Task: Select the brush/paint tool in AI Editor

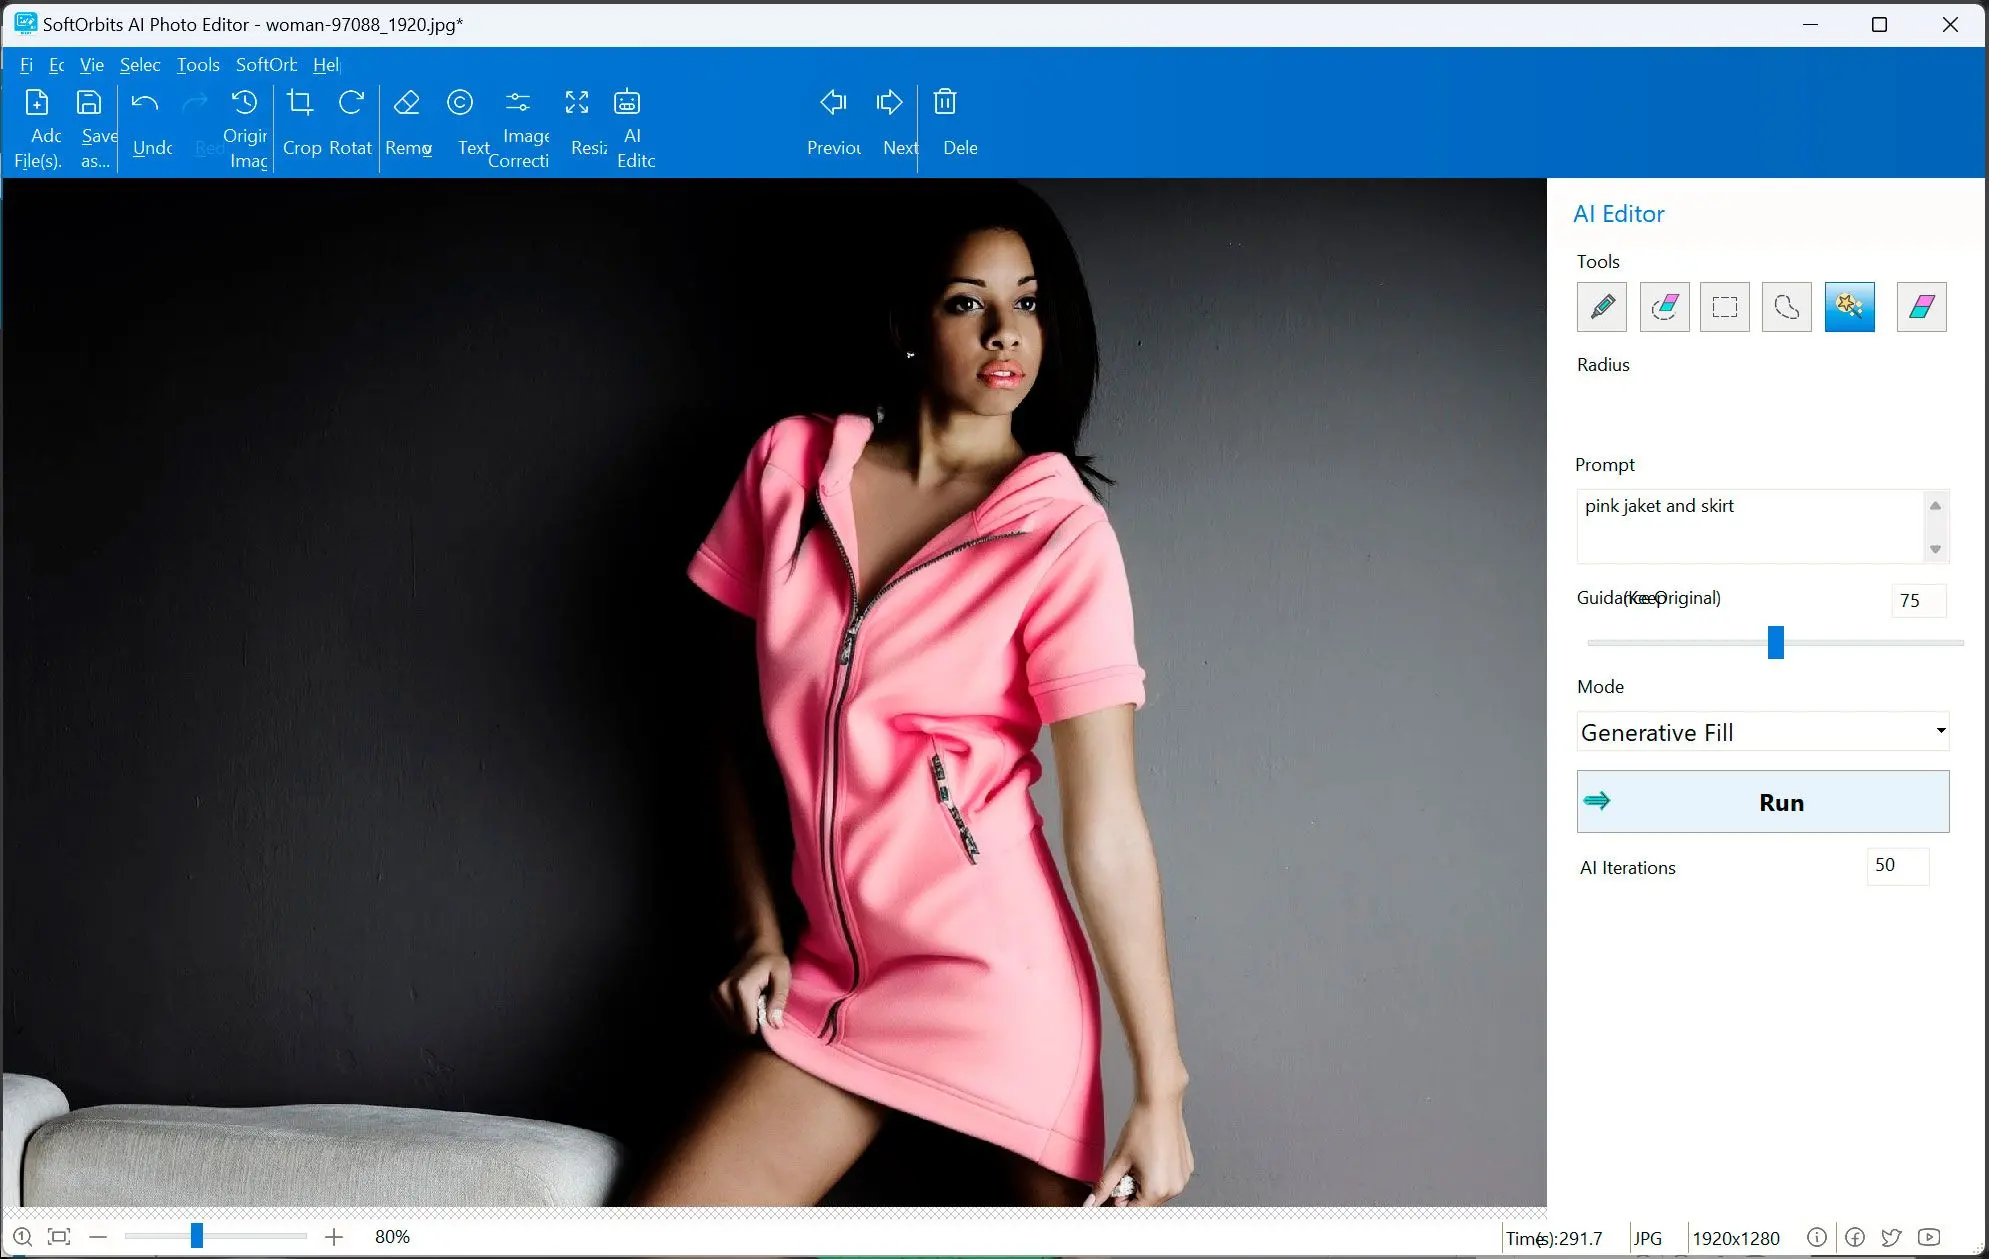Action: tap(1602, 306)
